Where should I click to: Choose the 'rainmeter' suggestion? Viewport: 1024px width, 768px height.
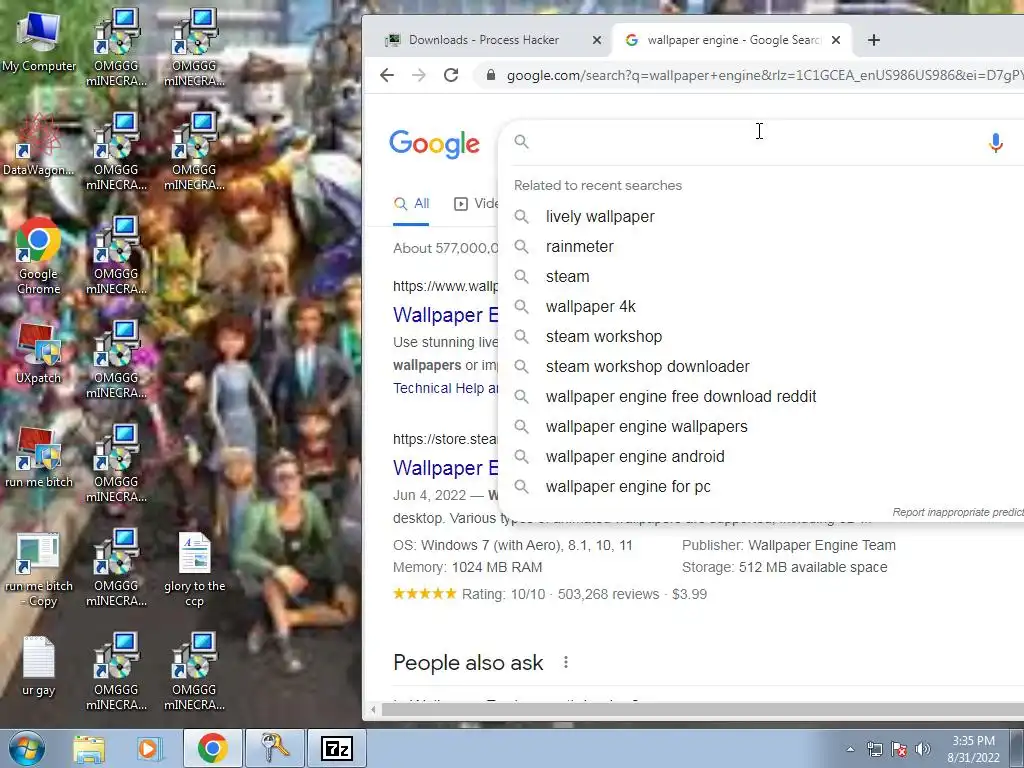579,247
